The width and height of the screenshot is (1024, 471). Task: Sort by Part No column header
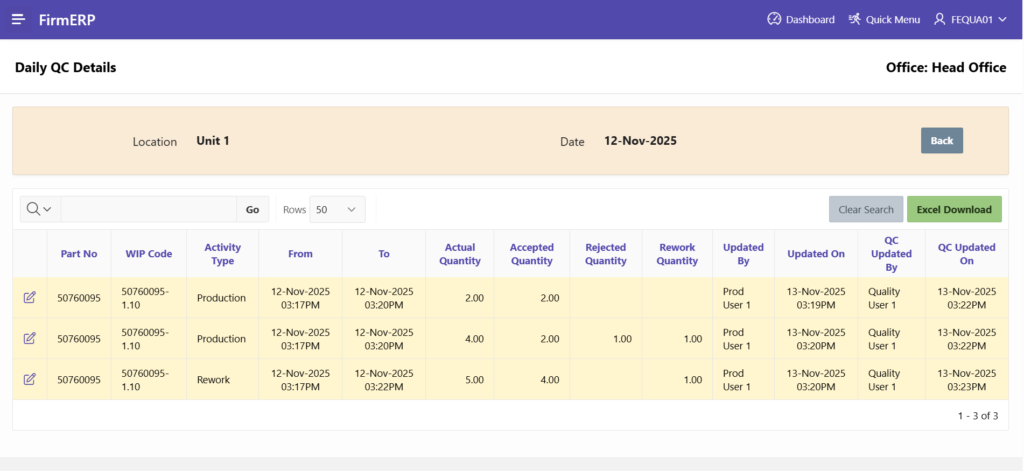click(x=79, y=254)
